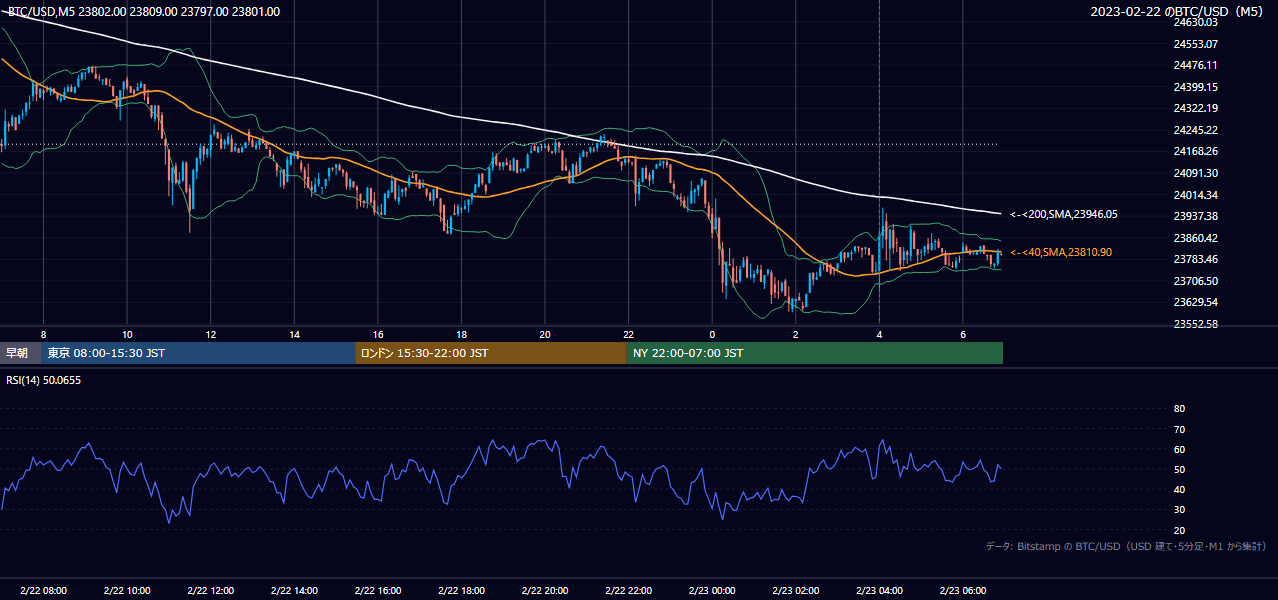Click the 2/22 12:00 time label
1278x600 pixels.
[210, 590]
